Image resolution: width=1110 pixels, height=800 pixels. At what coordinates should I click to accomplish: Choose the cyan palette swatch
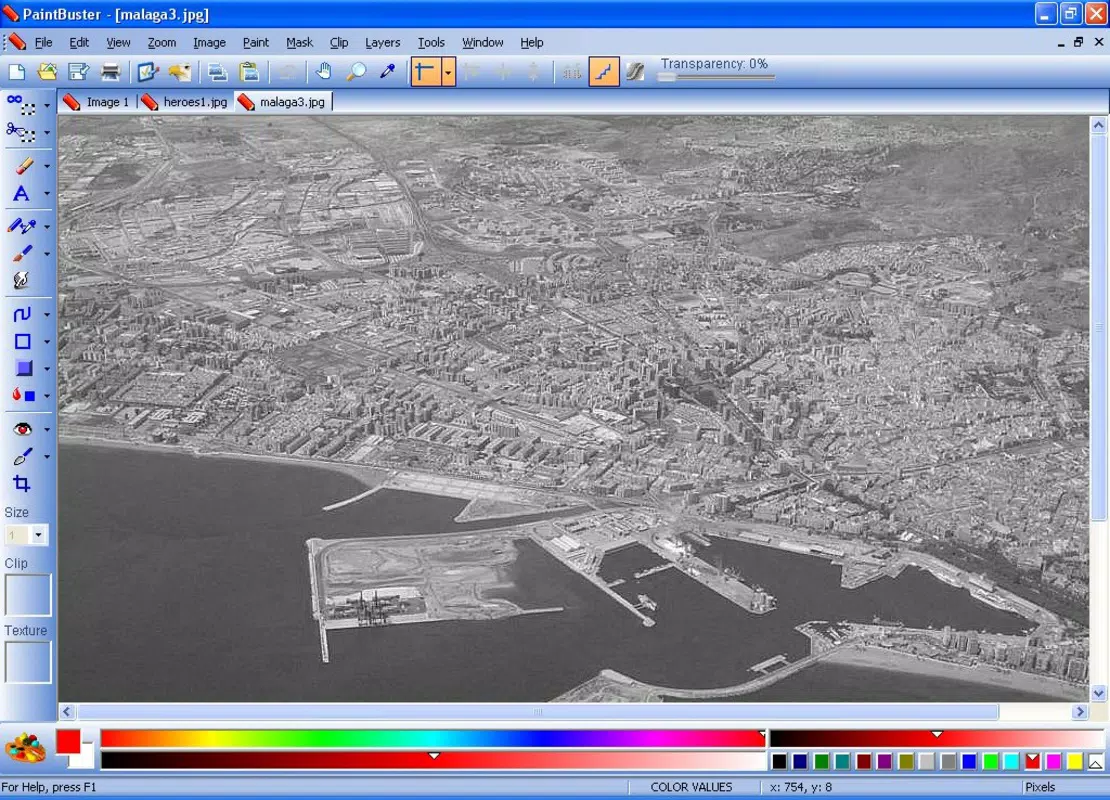[1012, 761]
